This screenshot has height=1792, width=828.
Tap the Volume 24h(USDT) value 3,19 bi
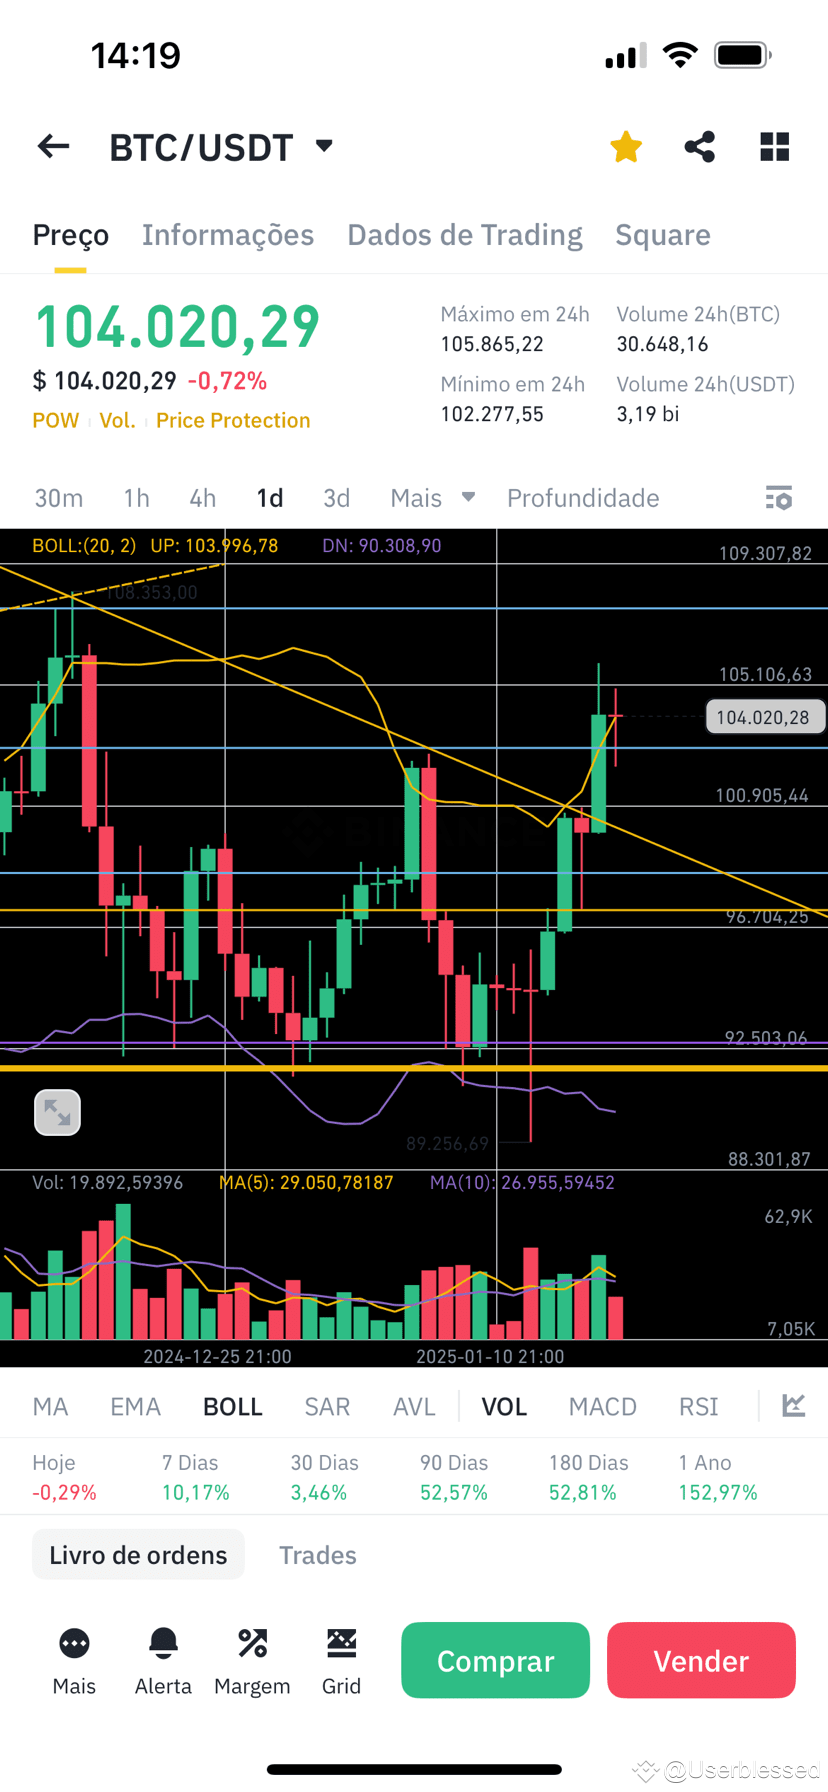pyautogui.click(x=647, y=414)
